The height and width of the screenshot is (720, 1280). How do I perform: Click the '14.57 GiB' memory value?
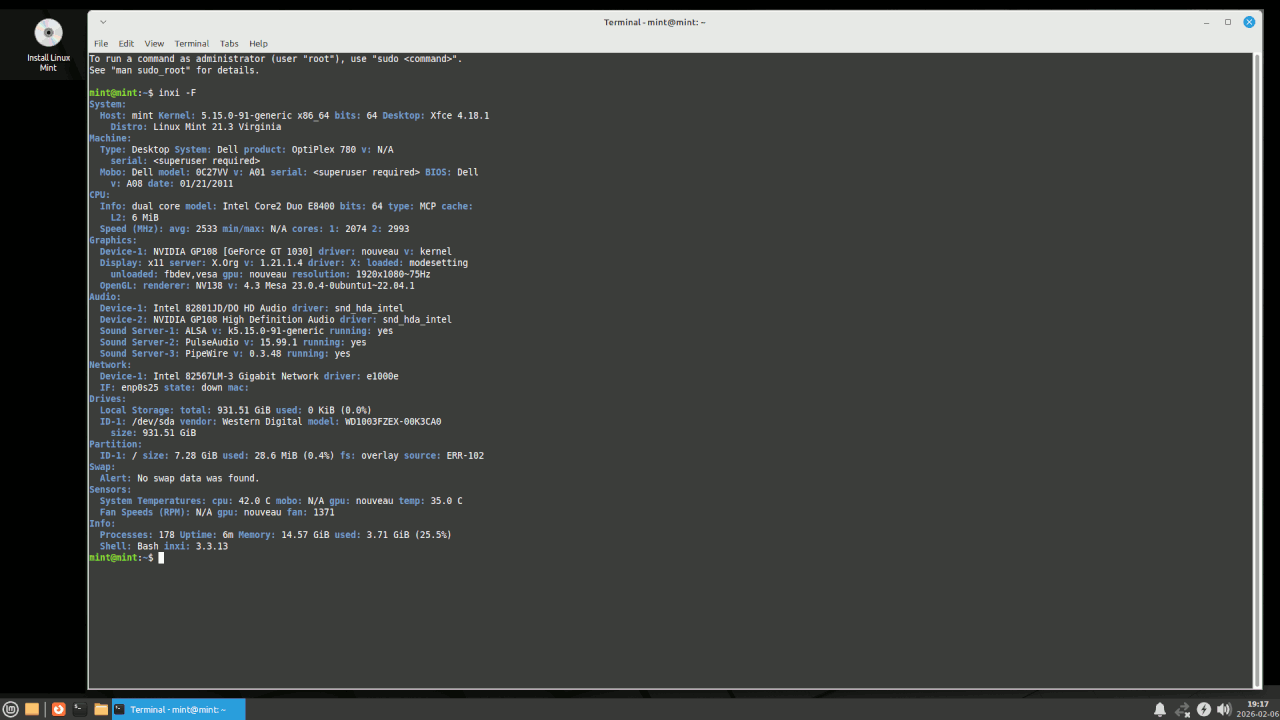coord(305,535)
